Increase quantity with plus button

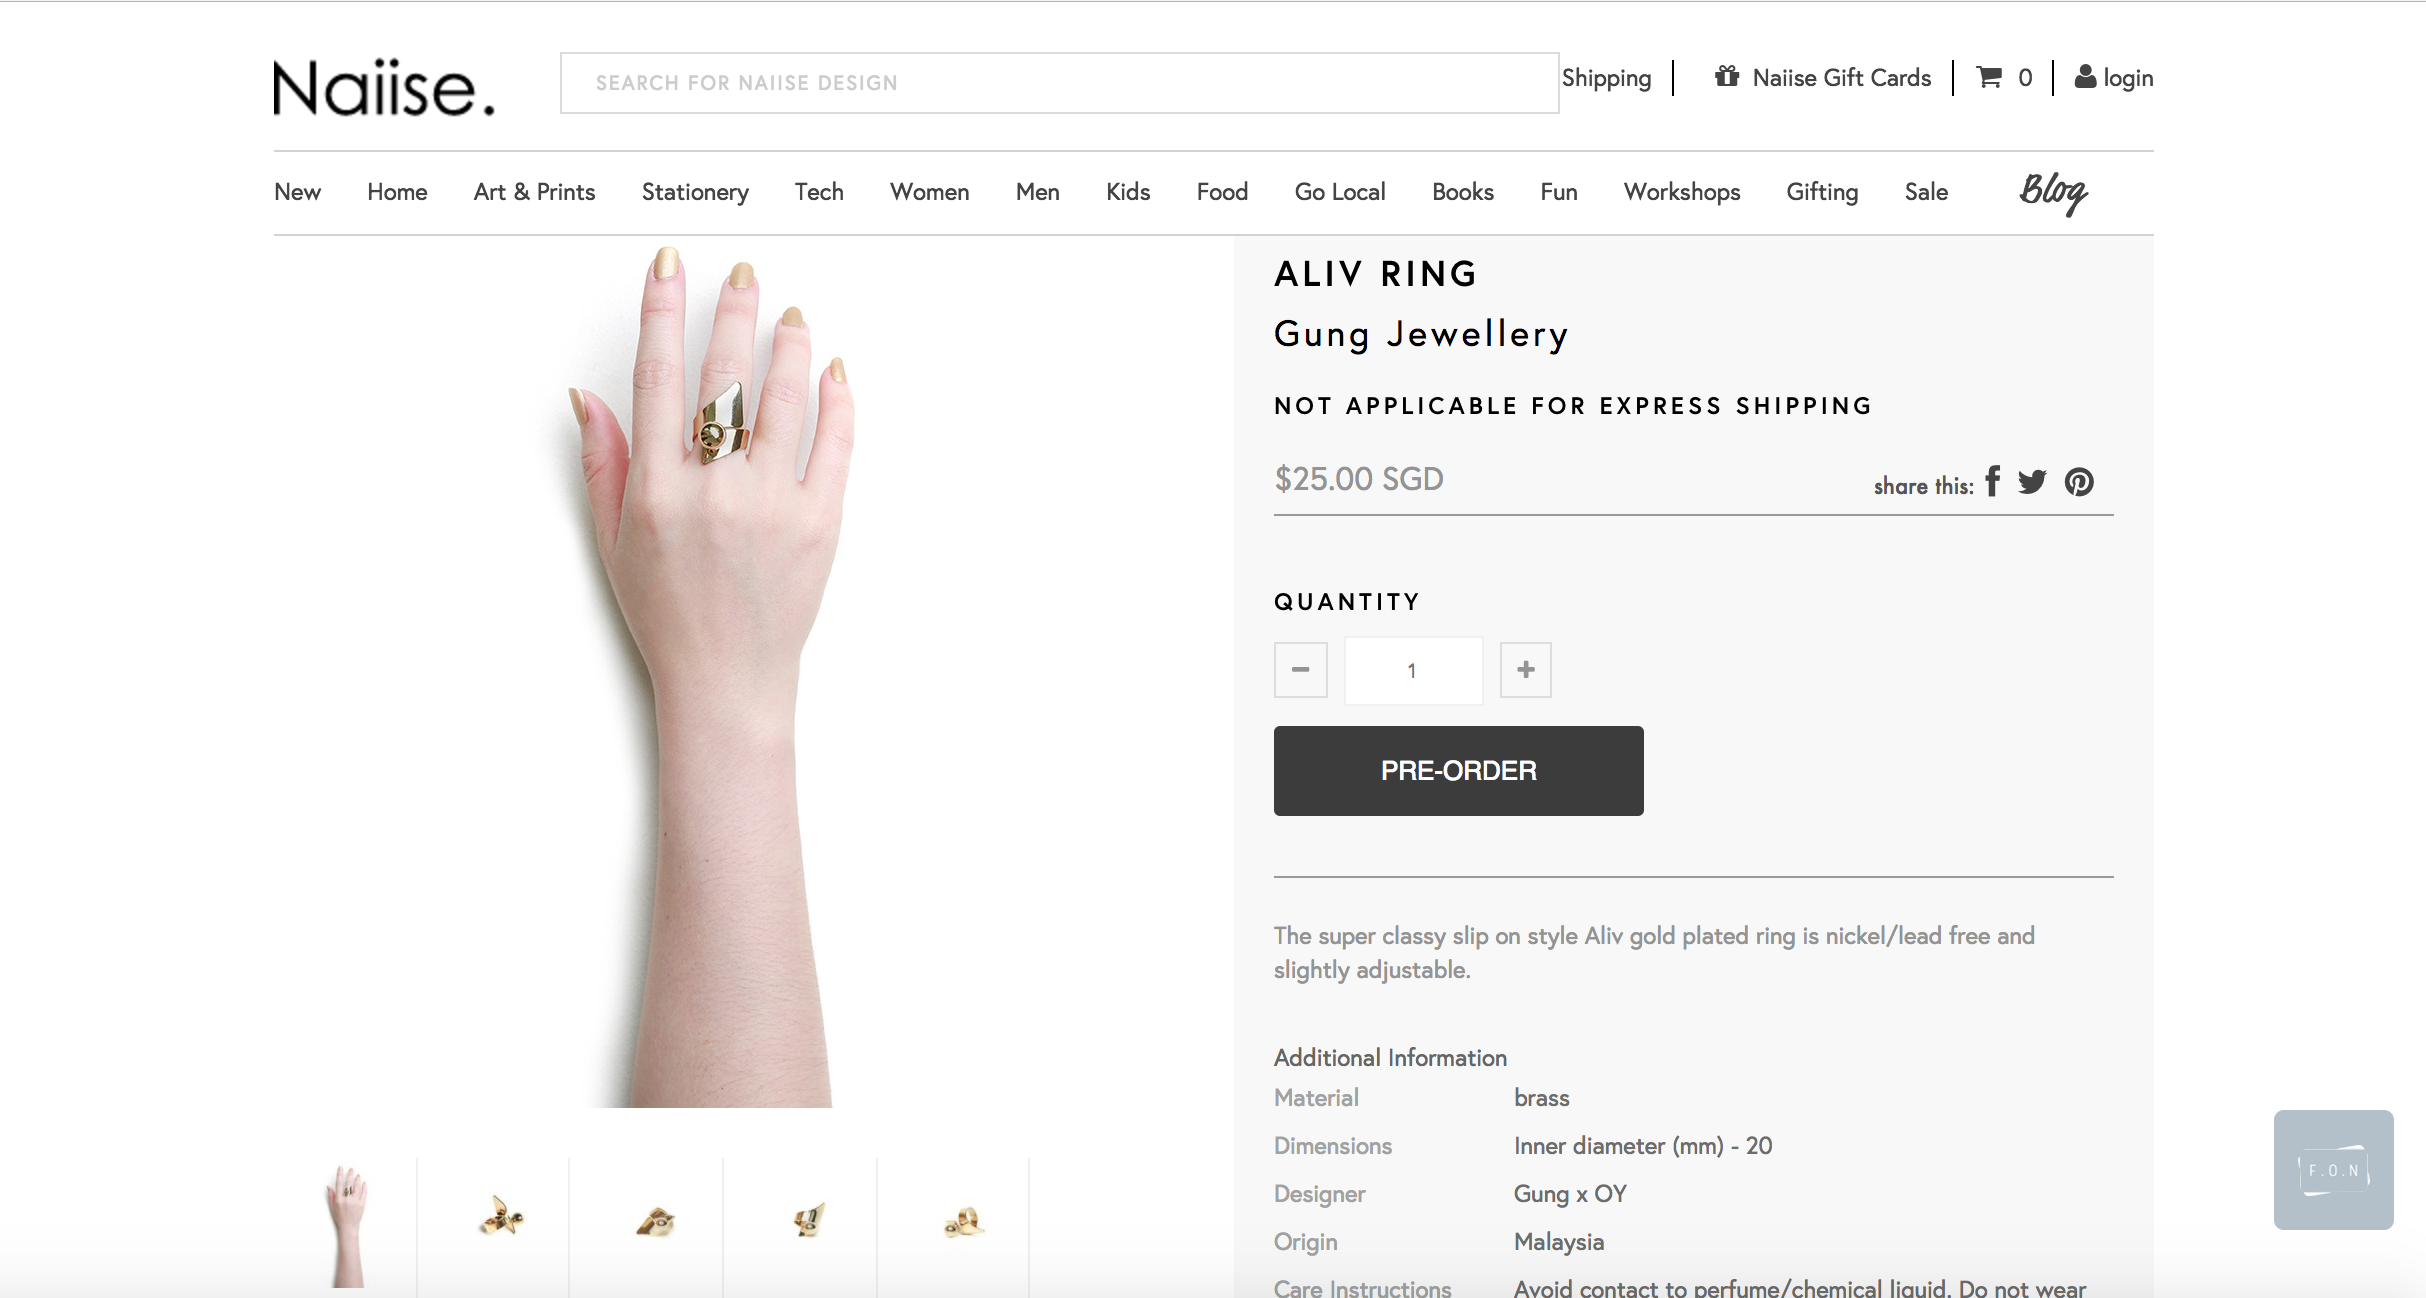(x=1525, y=670)
